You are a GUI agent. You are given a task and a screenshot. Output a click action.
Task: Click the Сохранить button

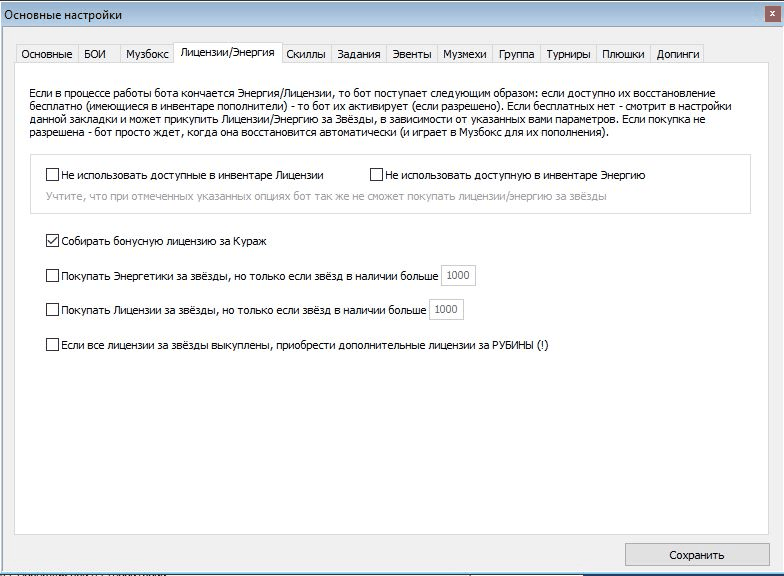[697, 555]
